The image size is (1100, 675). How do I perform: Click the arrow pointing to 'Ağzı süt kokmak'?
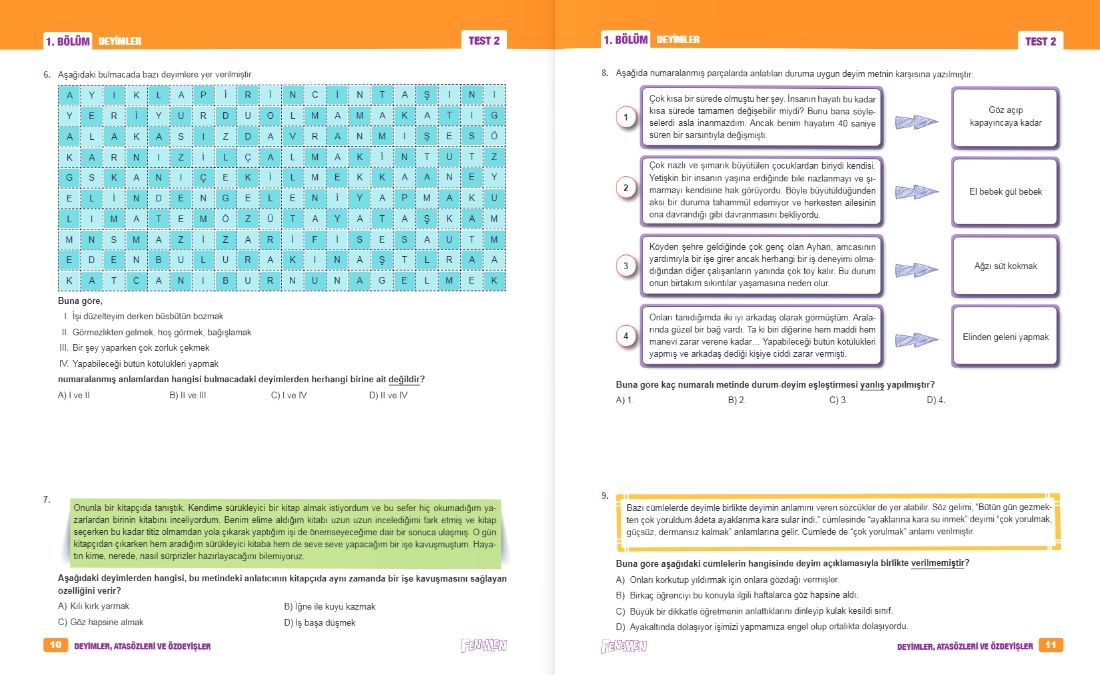[916, 269]
